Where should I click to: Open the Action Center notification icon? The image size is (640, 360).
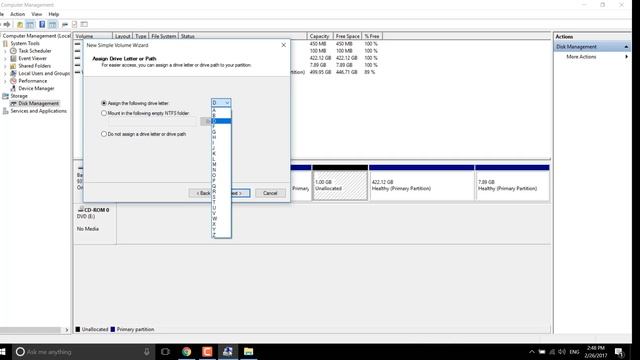pyautogui.click(x=619, y=352)
